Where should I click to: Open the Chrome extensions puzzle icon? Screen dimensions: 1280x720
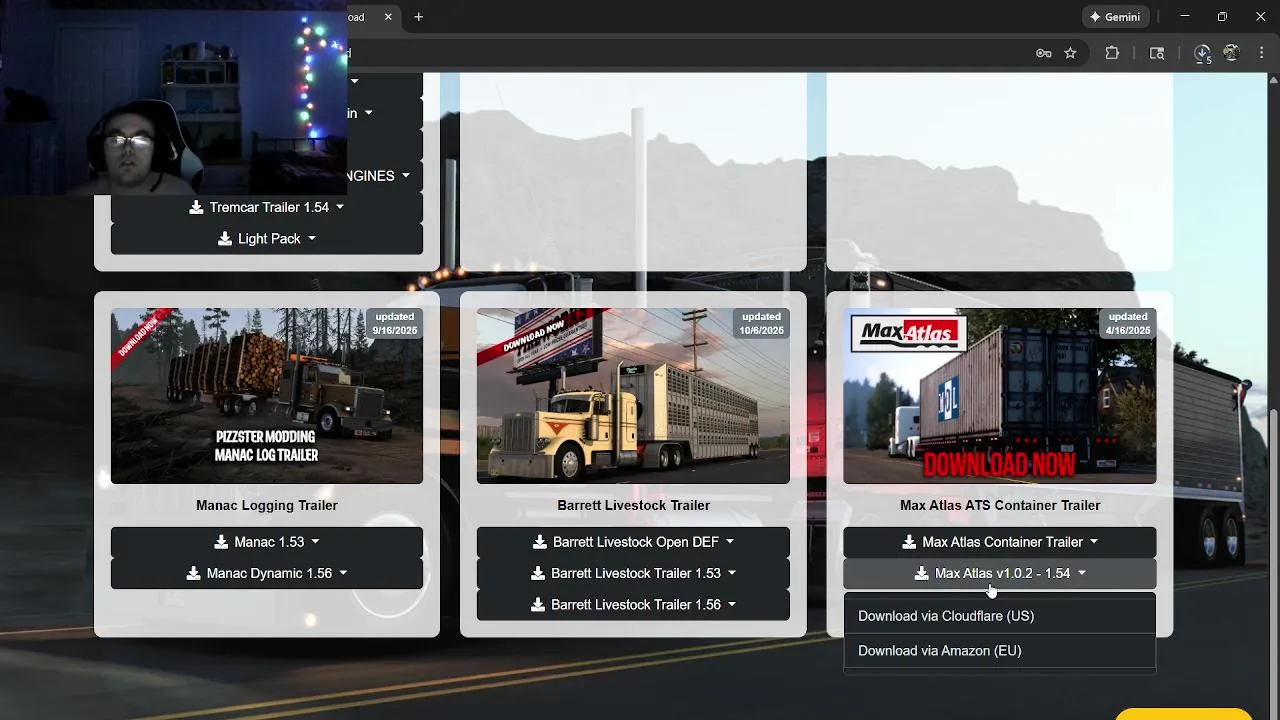pos(1112,53)
